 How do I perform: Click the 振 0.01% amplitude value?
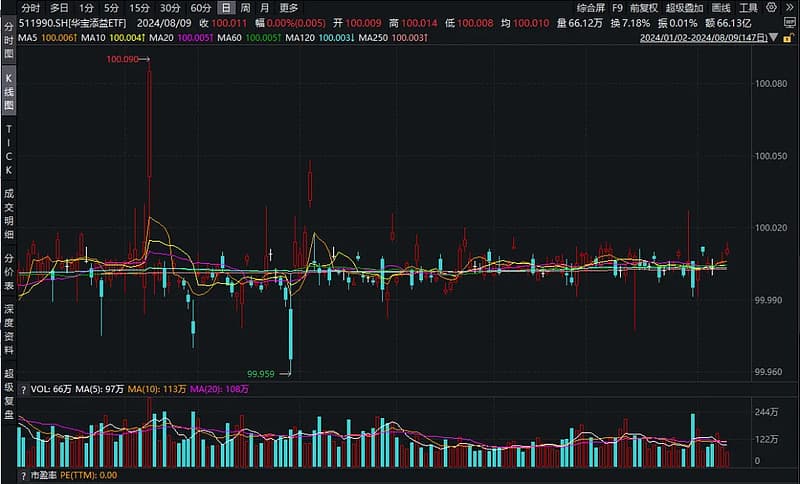(x=678, y=23)
